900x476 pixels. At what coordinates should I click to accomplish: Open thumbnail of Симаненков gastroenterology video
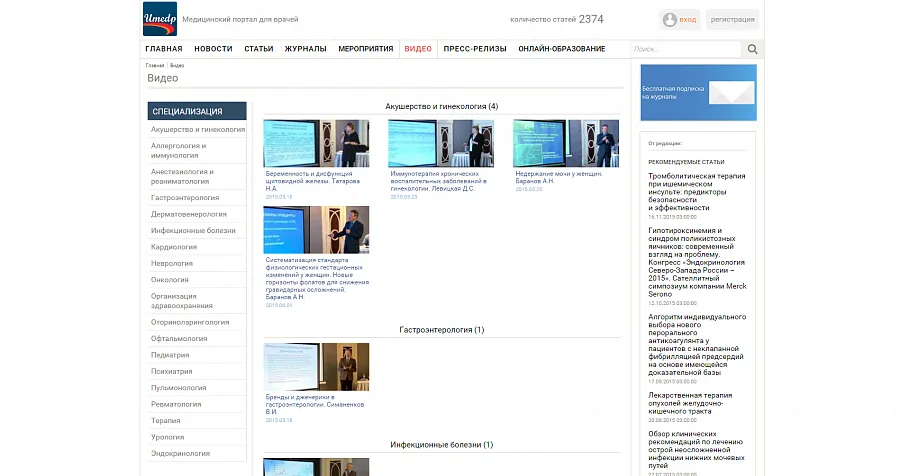316,367
